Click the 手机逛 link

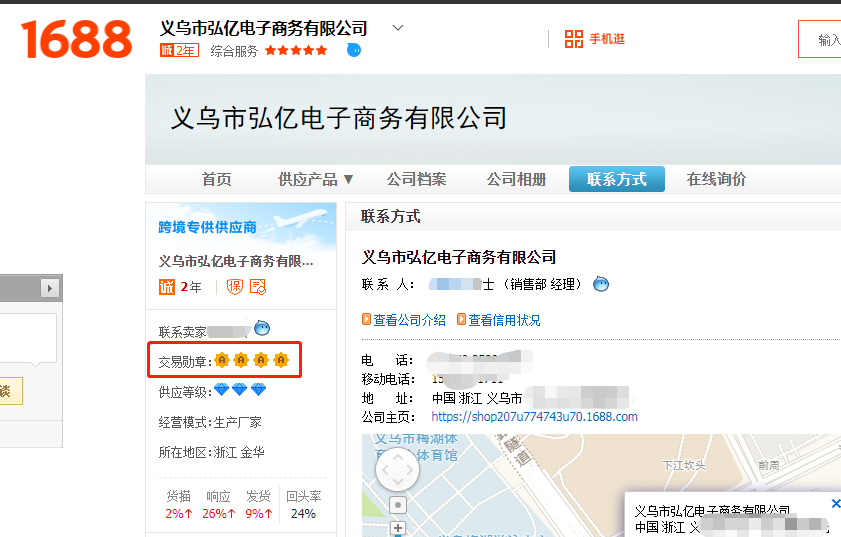pyautogui.click(x=607, y=39)
